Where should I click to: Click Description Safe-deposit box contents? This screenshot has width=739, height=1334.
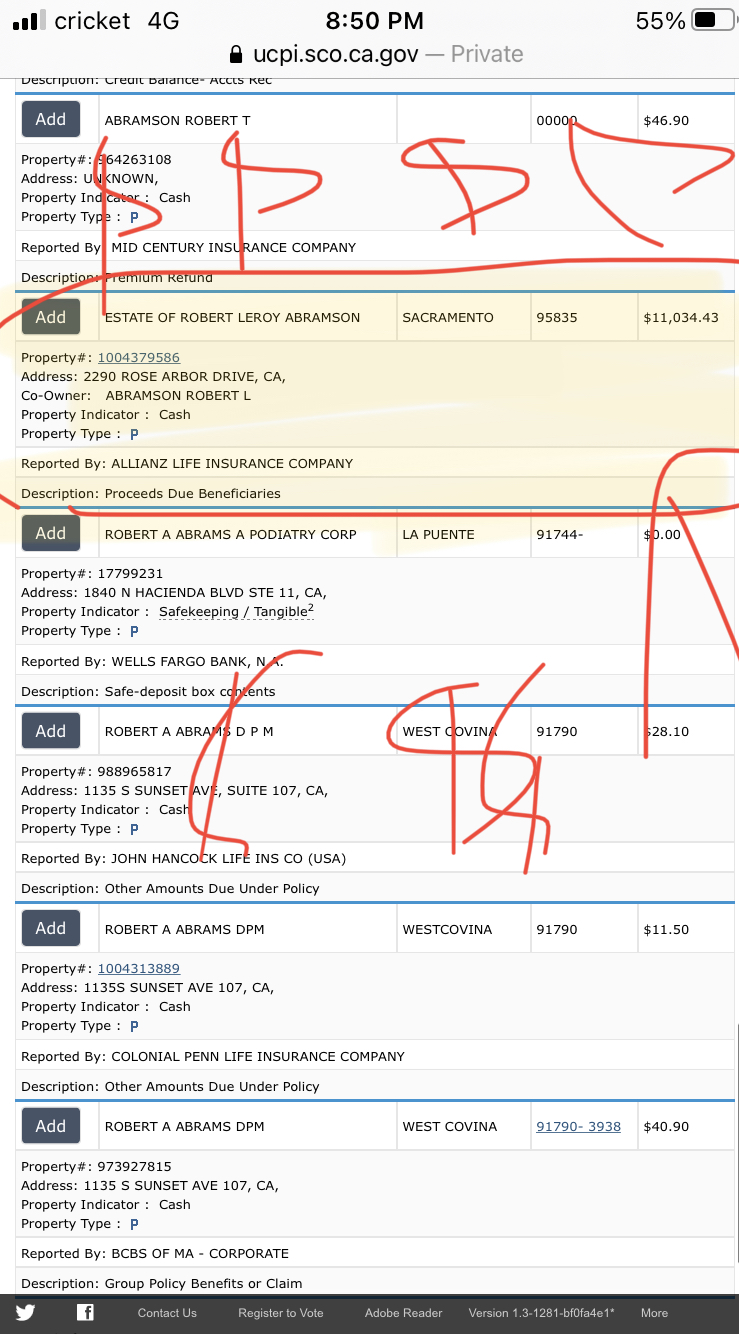148,691
